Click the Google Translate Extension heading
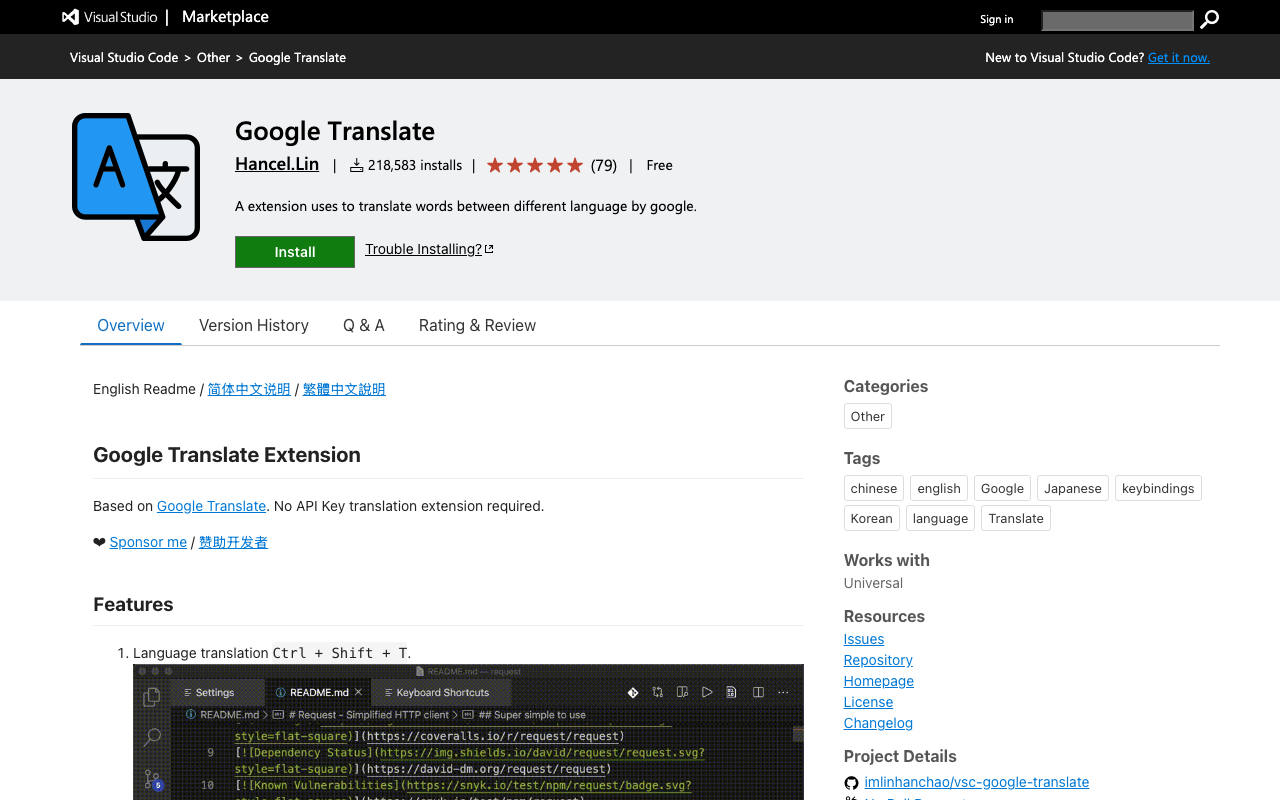The width and height of the screenshot is (1280, 800). 227,455
